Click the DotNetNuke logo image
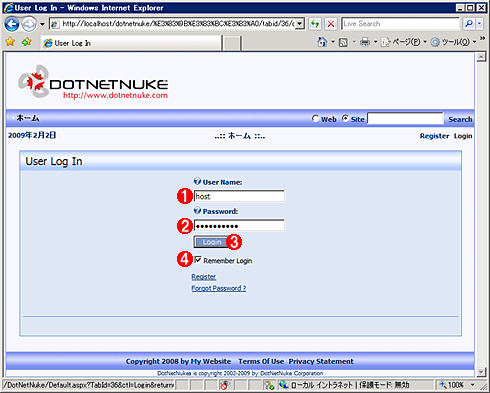This screenshot has width=490, height=393. (93, 82)
